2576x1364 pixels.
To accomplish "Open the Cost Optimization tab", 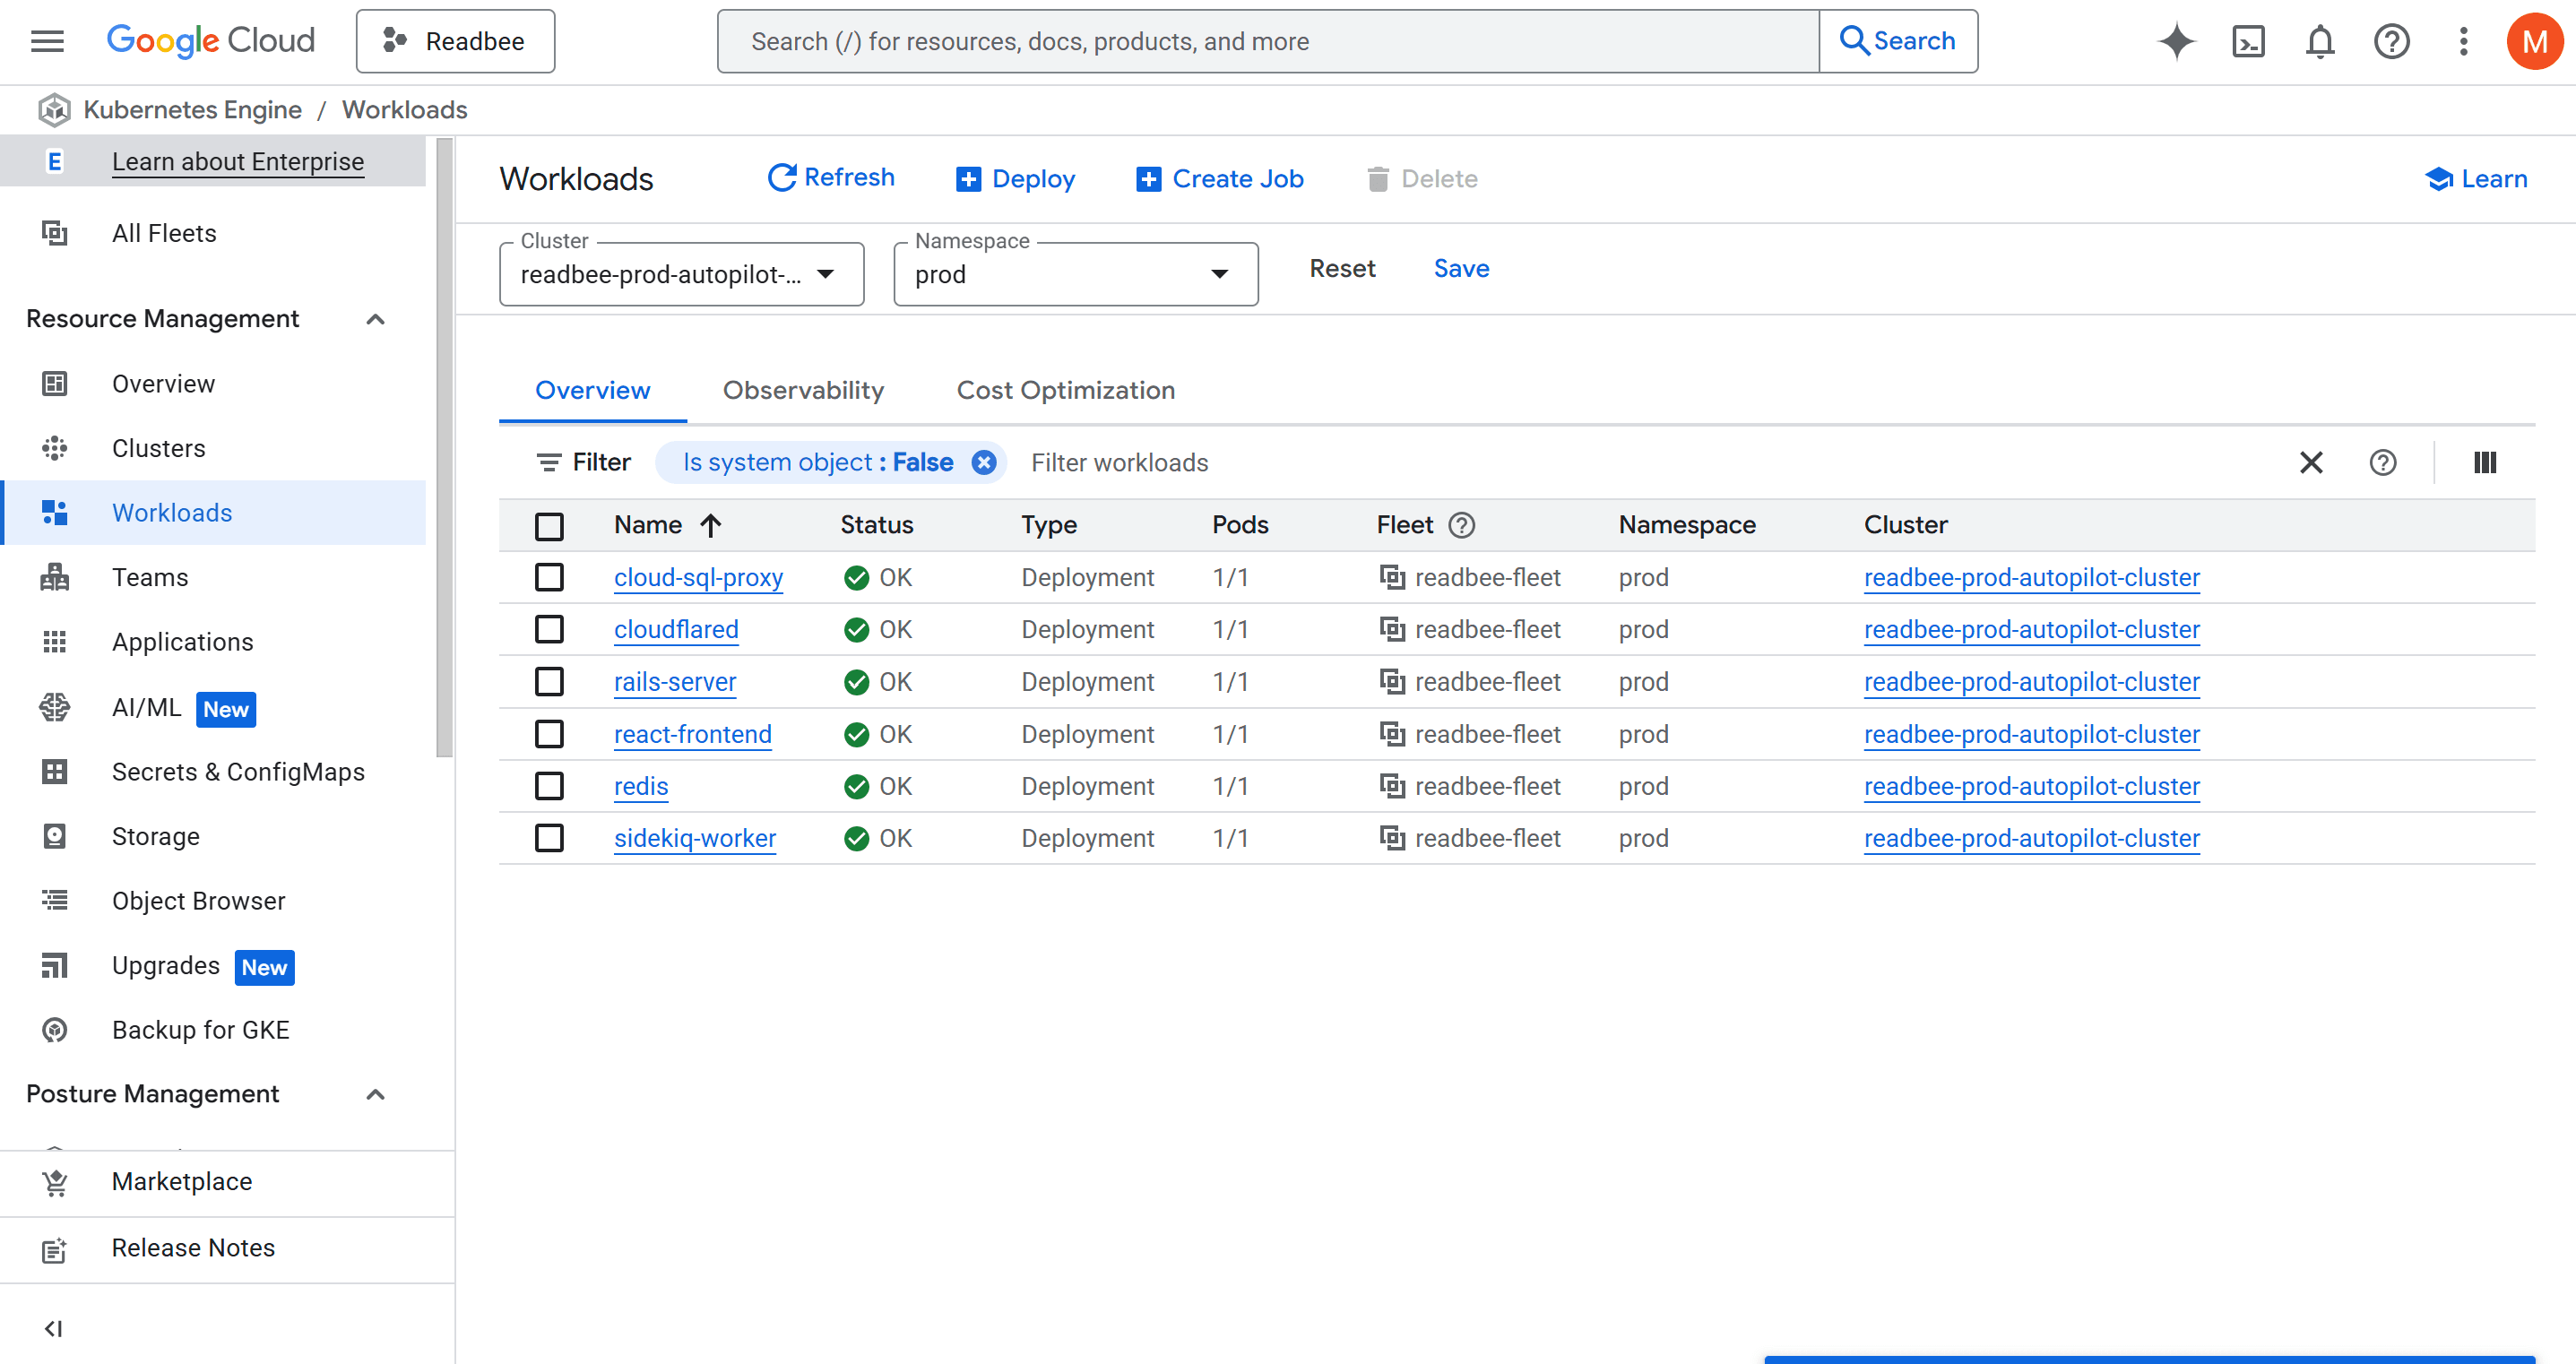I will point(1066,390).
